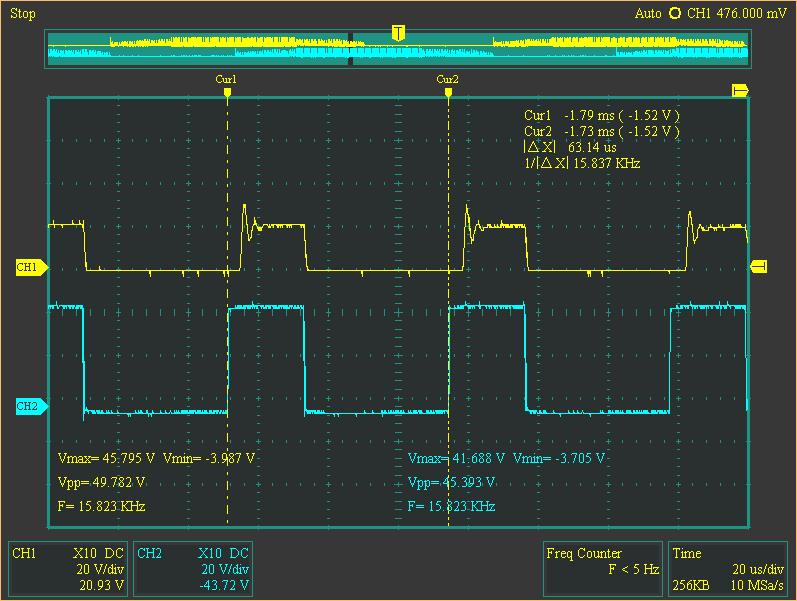Screen dimensions: 797x601
Task: Click the orange flag icon at top-right of grid
Action: click(740, 91)
